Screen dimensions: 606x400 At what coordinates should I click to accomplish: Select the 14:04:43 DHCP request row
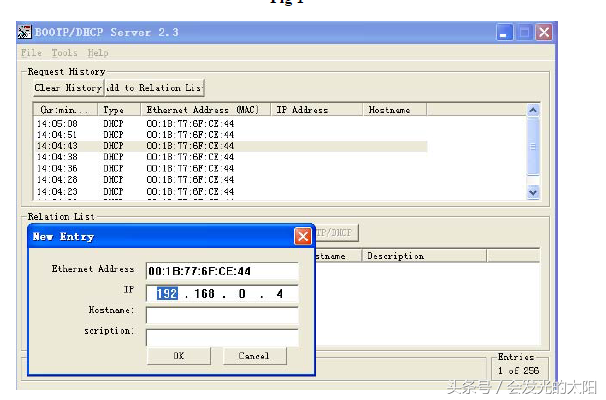[231, 146]
